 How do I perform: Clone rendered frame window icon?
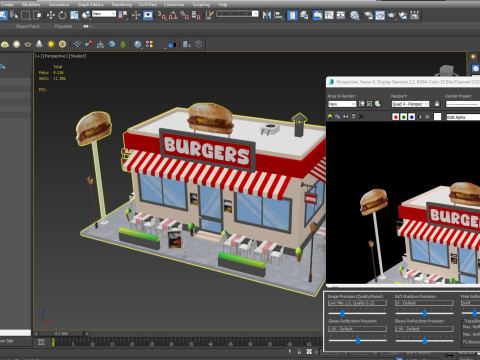coord(346,116)
